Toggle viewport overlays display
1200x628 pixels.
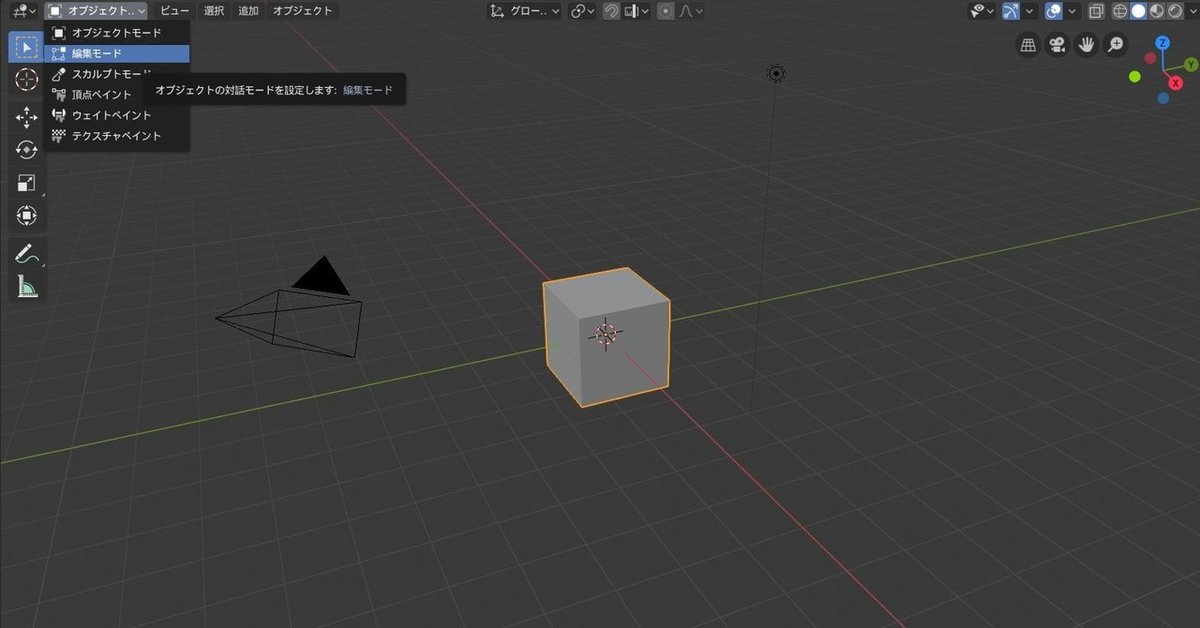click(x=1054, y=11)
